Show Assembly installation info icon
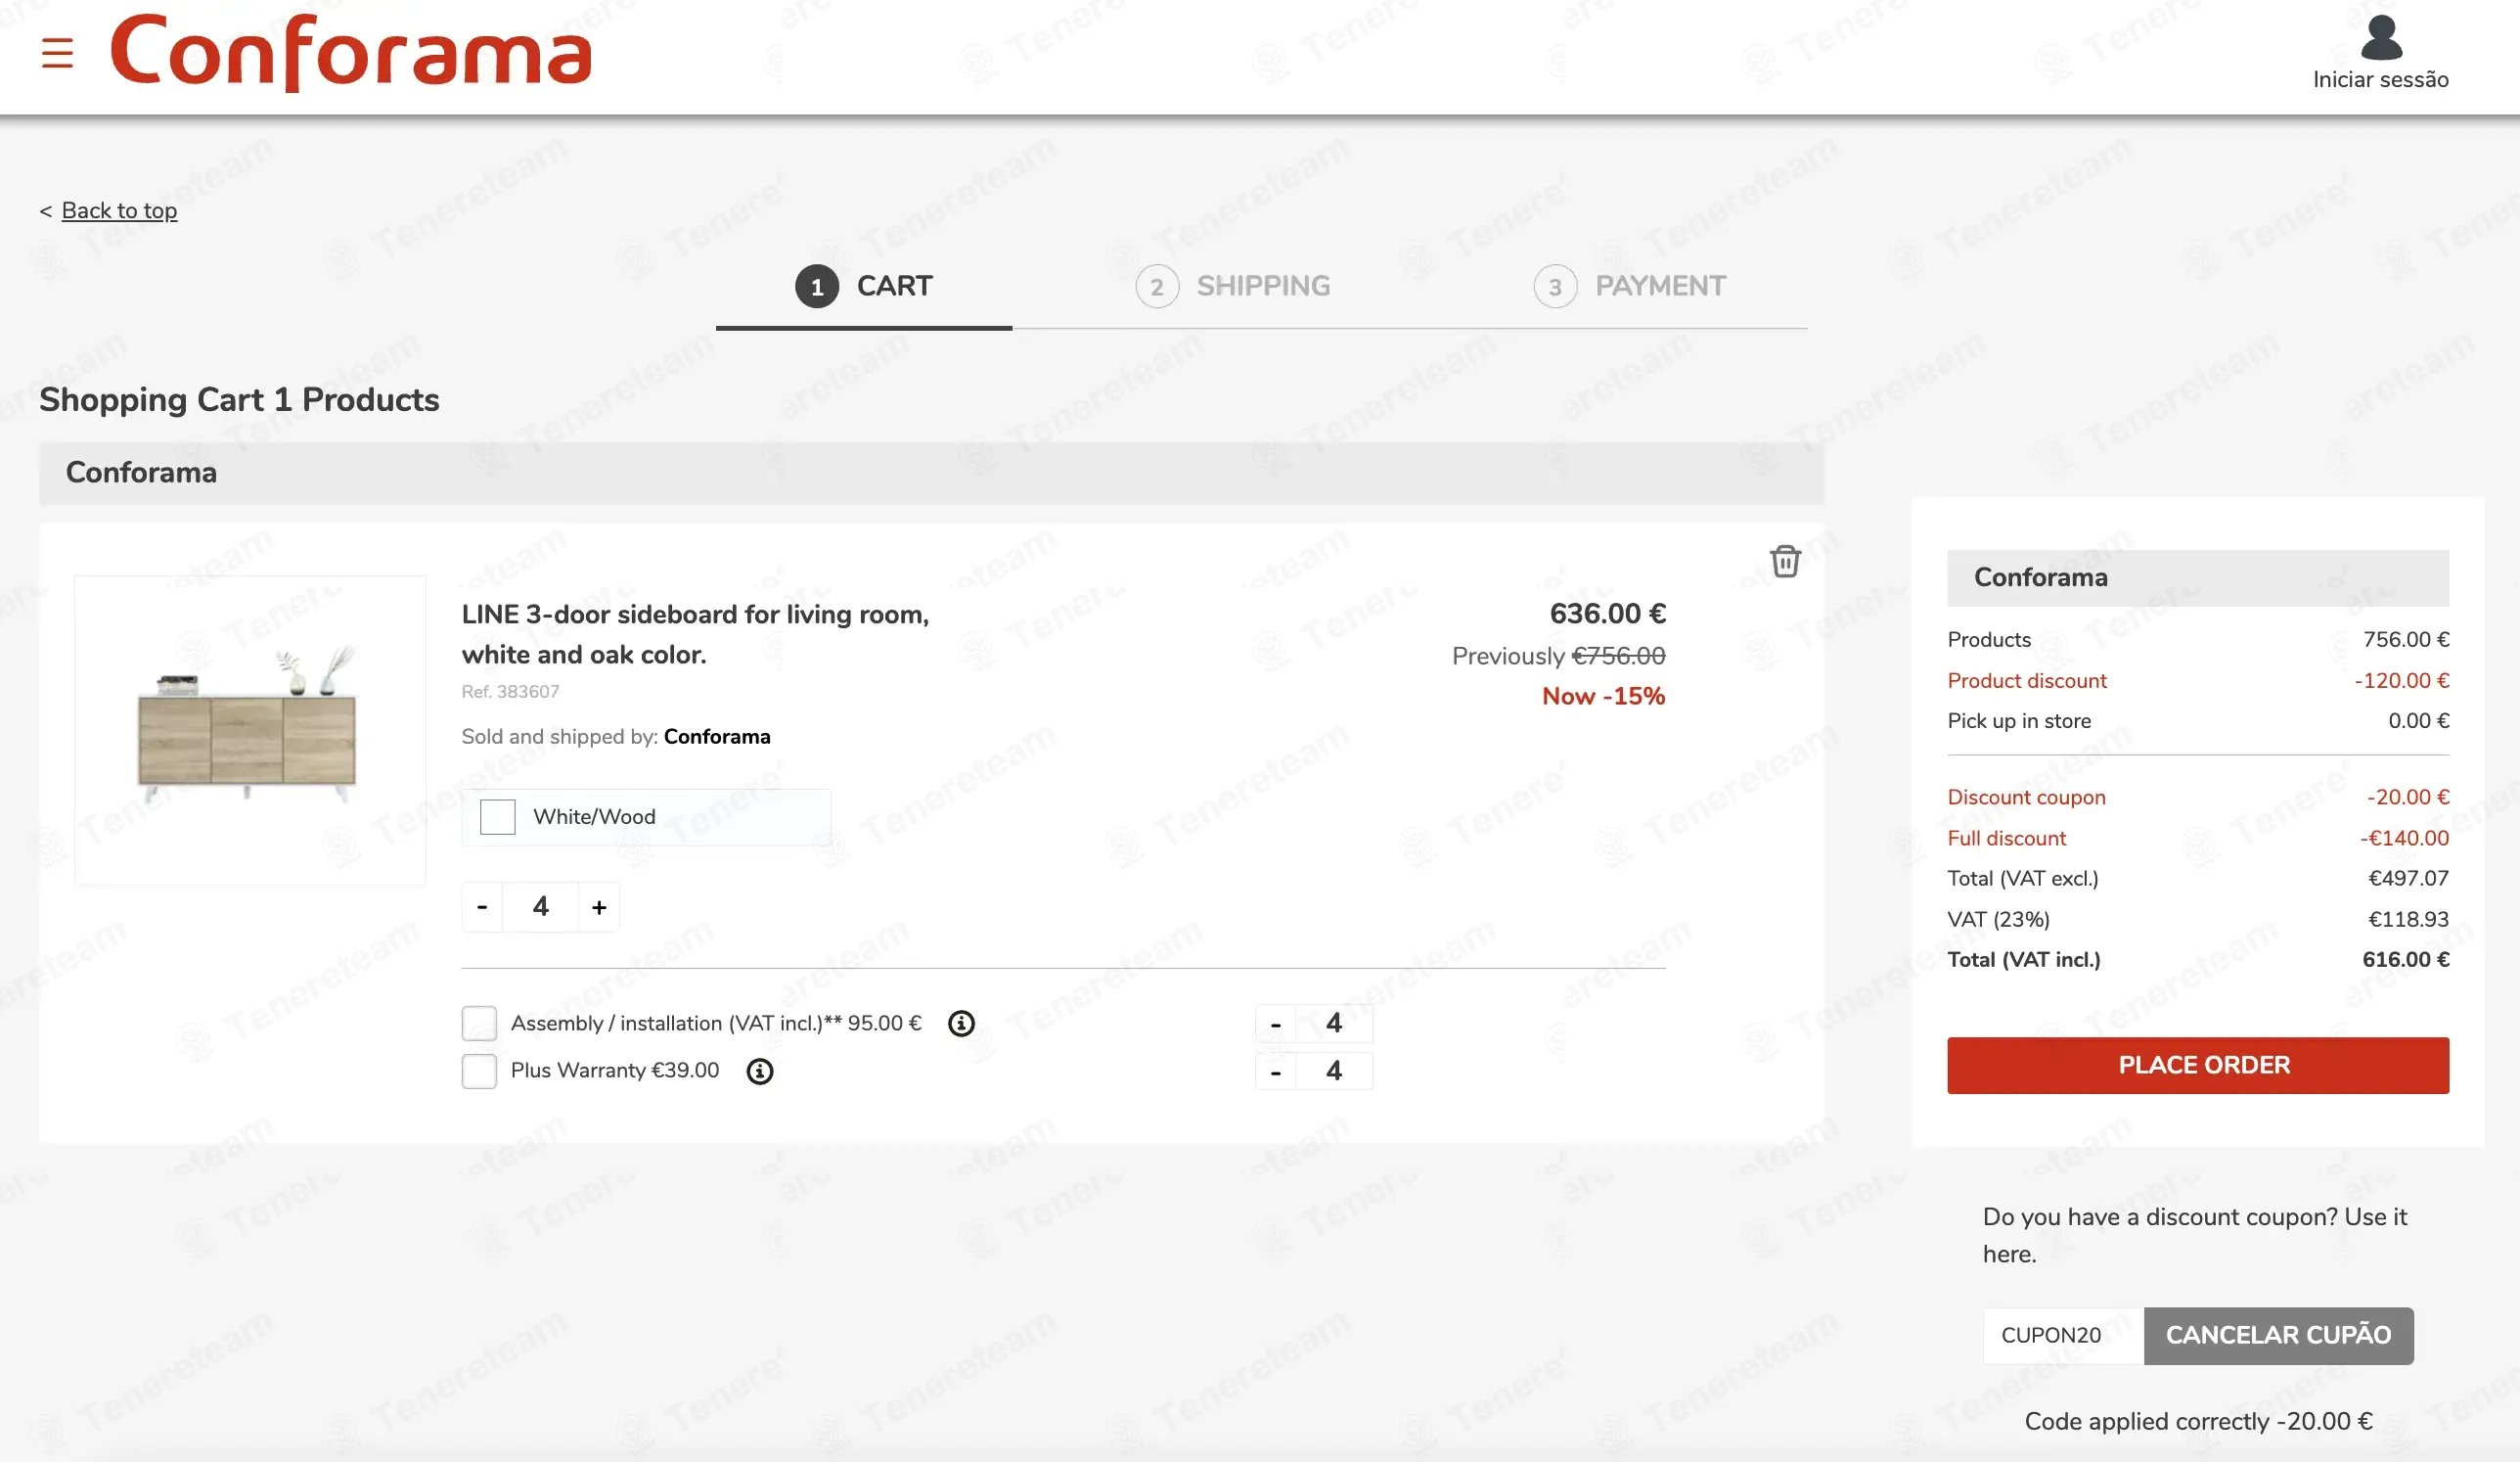This screenshot has height=1462, width=2520. click(961, 1023)
